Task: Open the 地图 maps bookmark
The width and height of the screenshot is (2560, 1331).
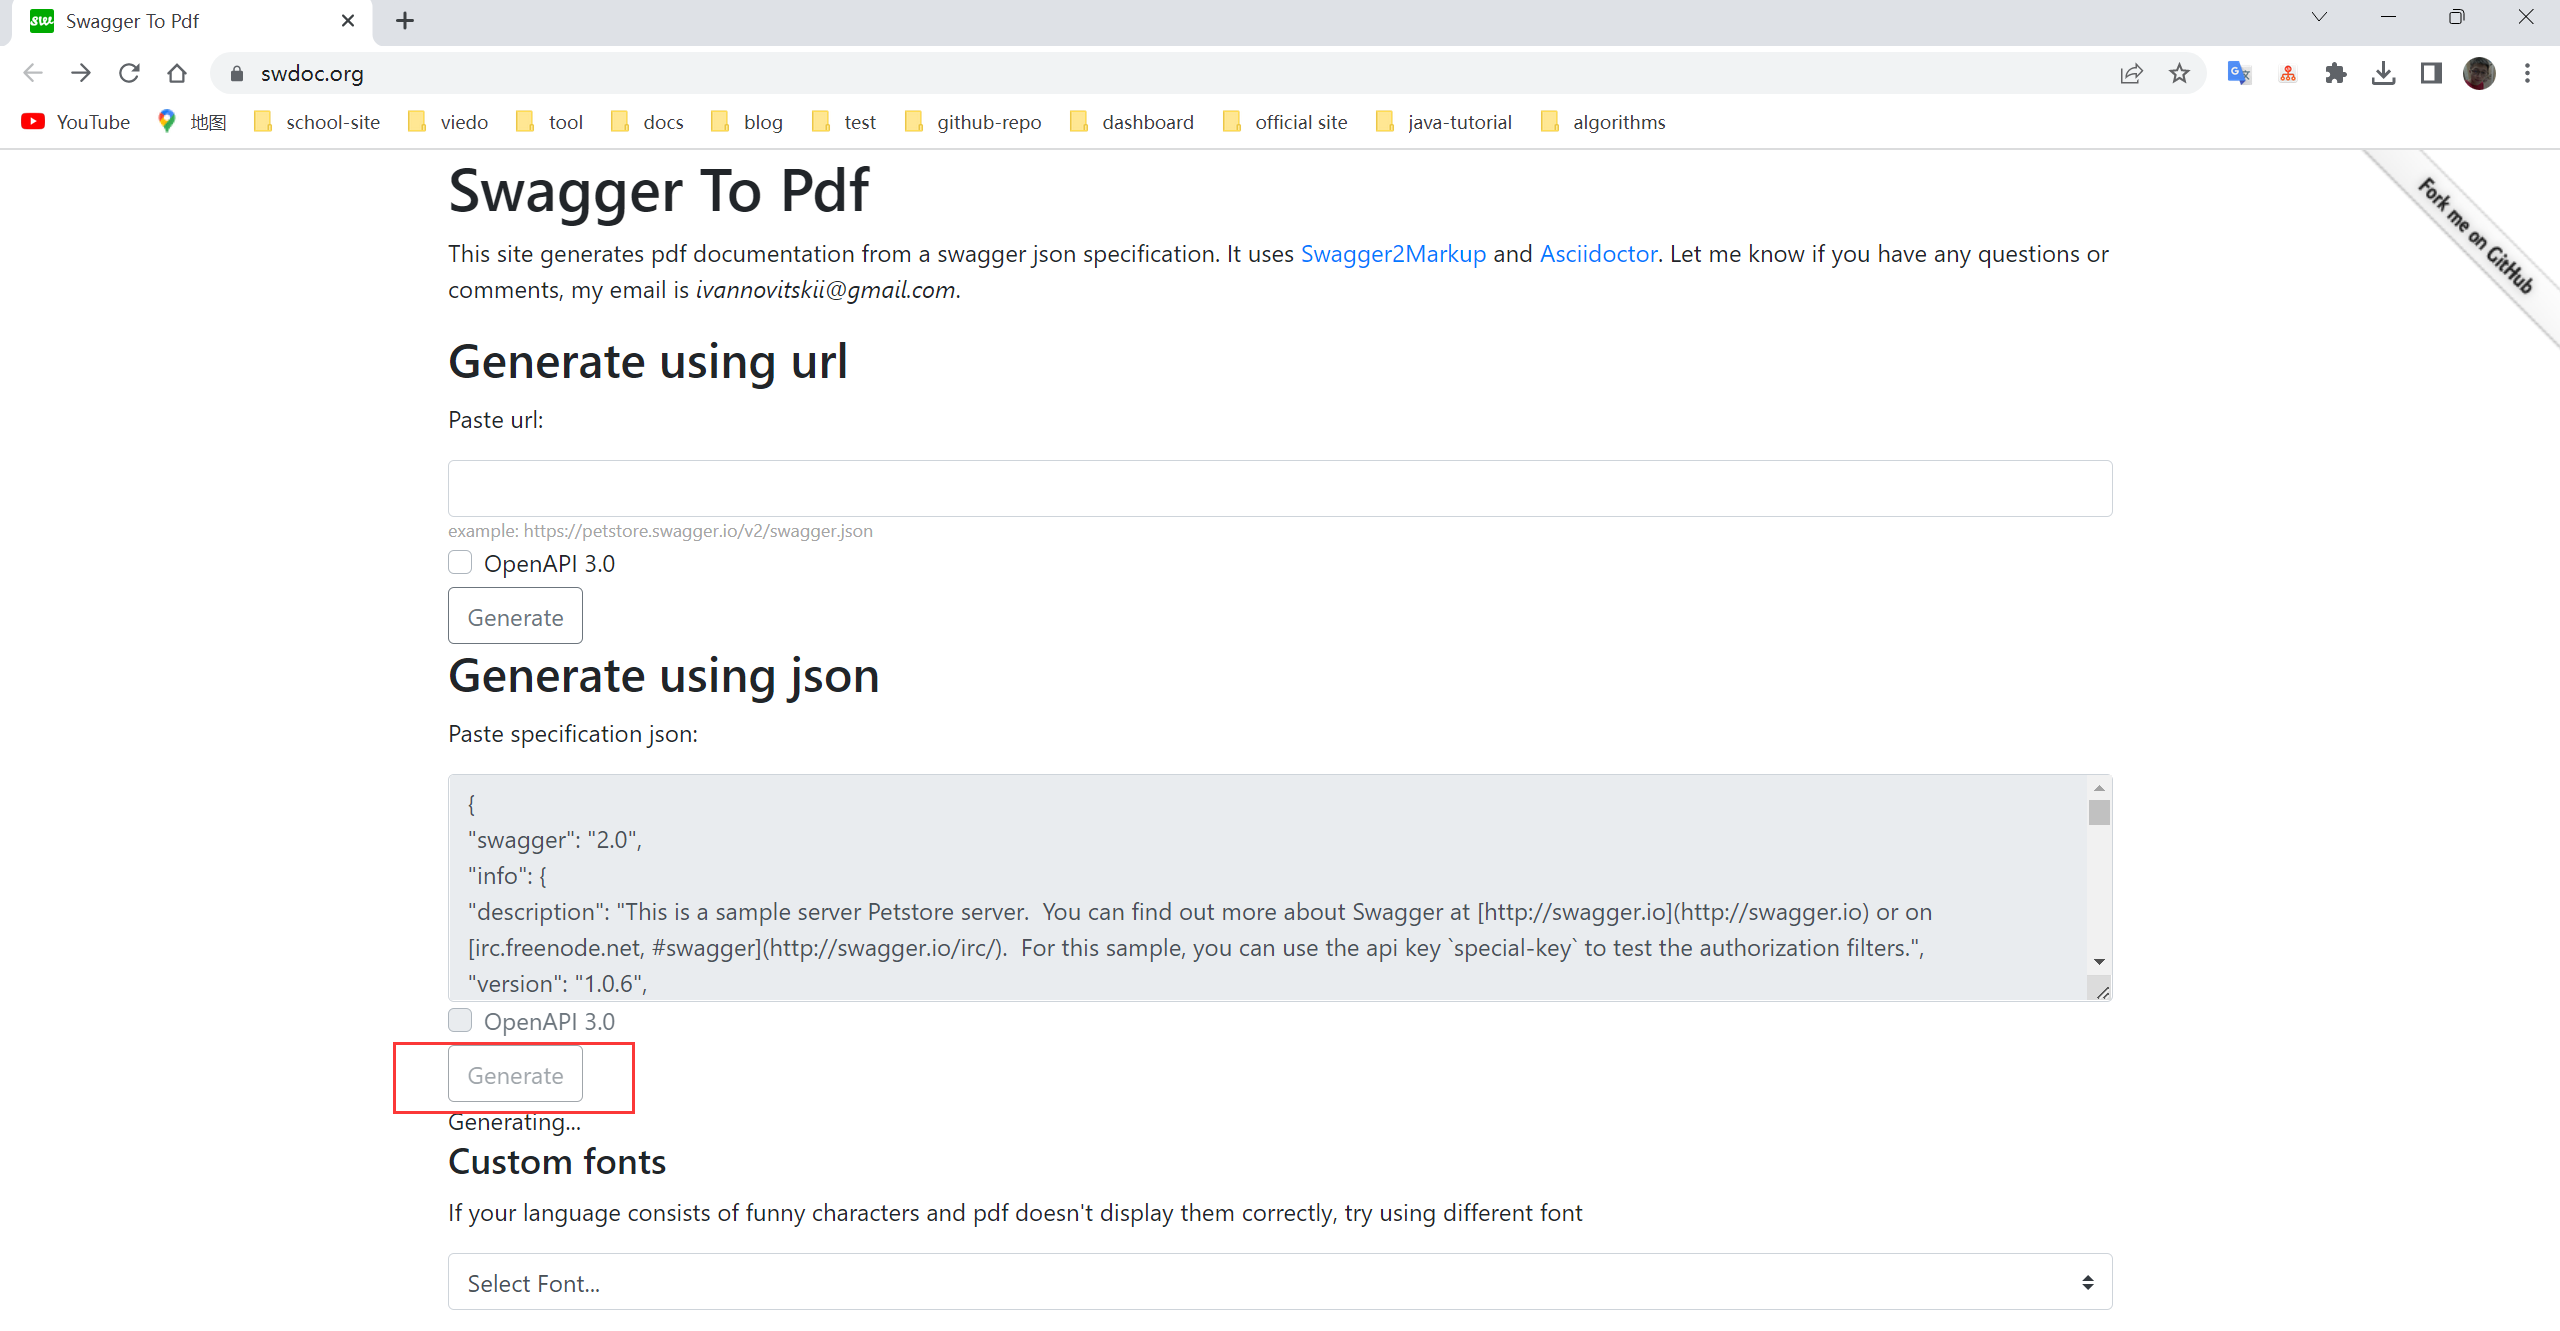Action: click(192, 122)
